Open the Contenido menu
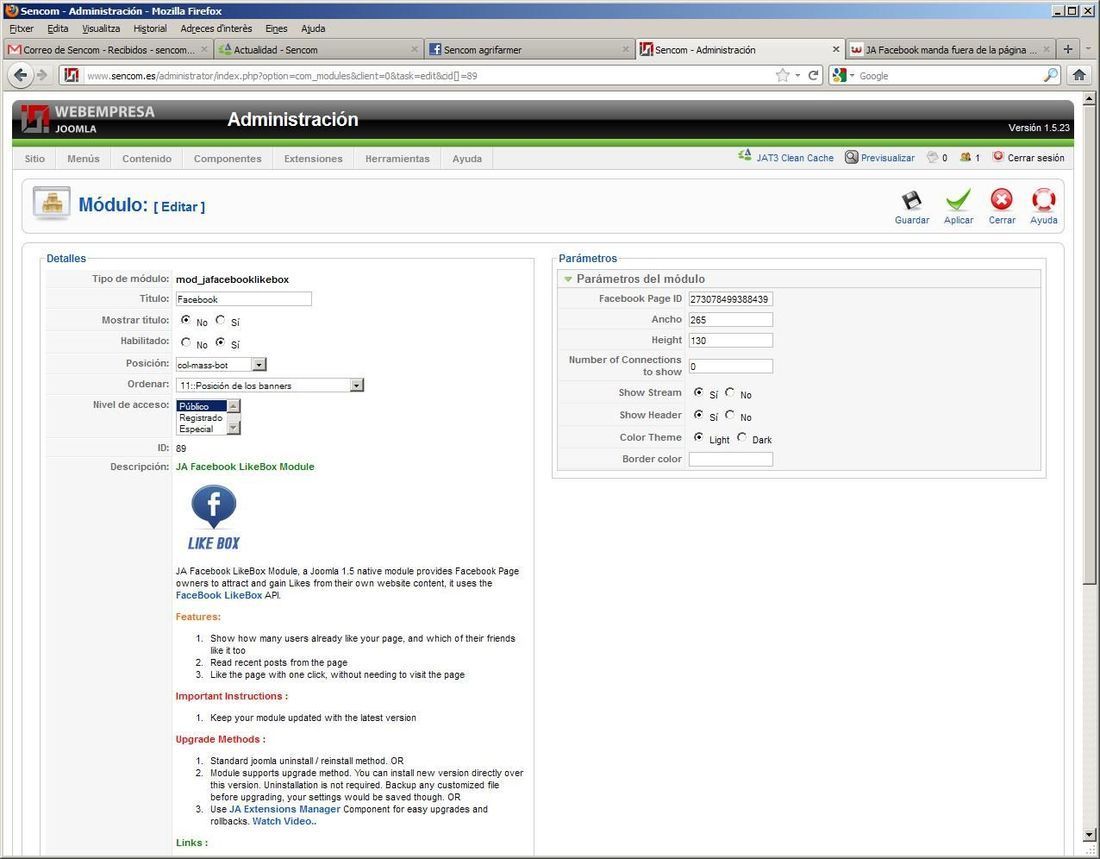This screenshot has height=859, width=1100. pyautogui.click(x=147, y=159)
